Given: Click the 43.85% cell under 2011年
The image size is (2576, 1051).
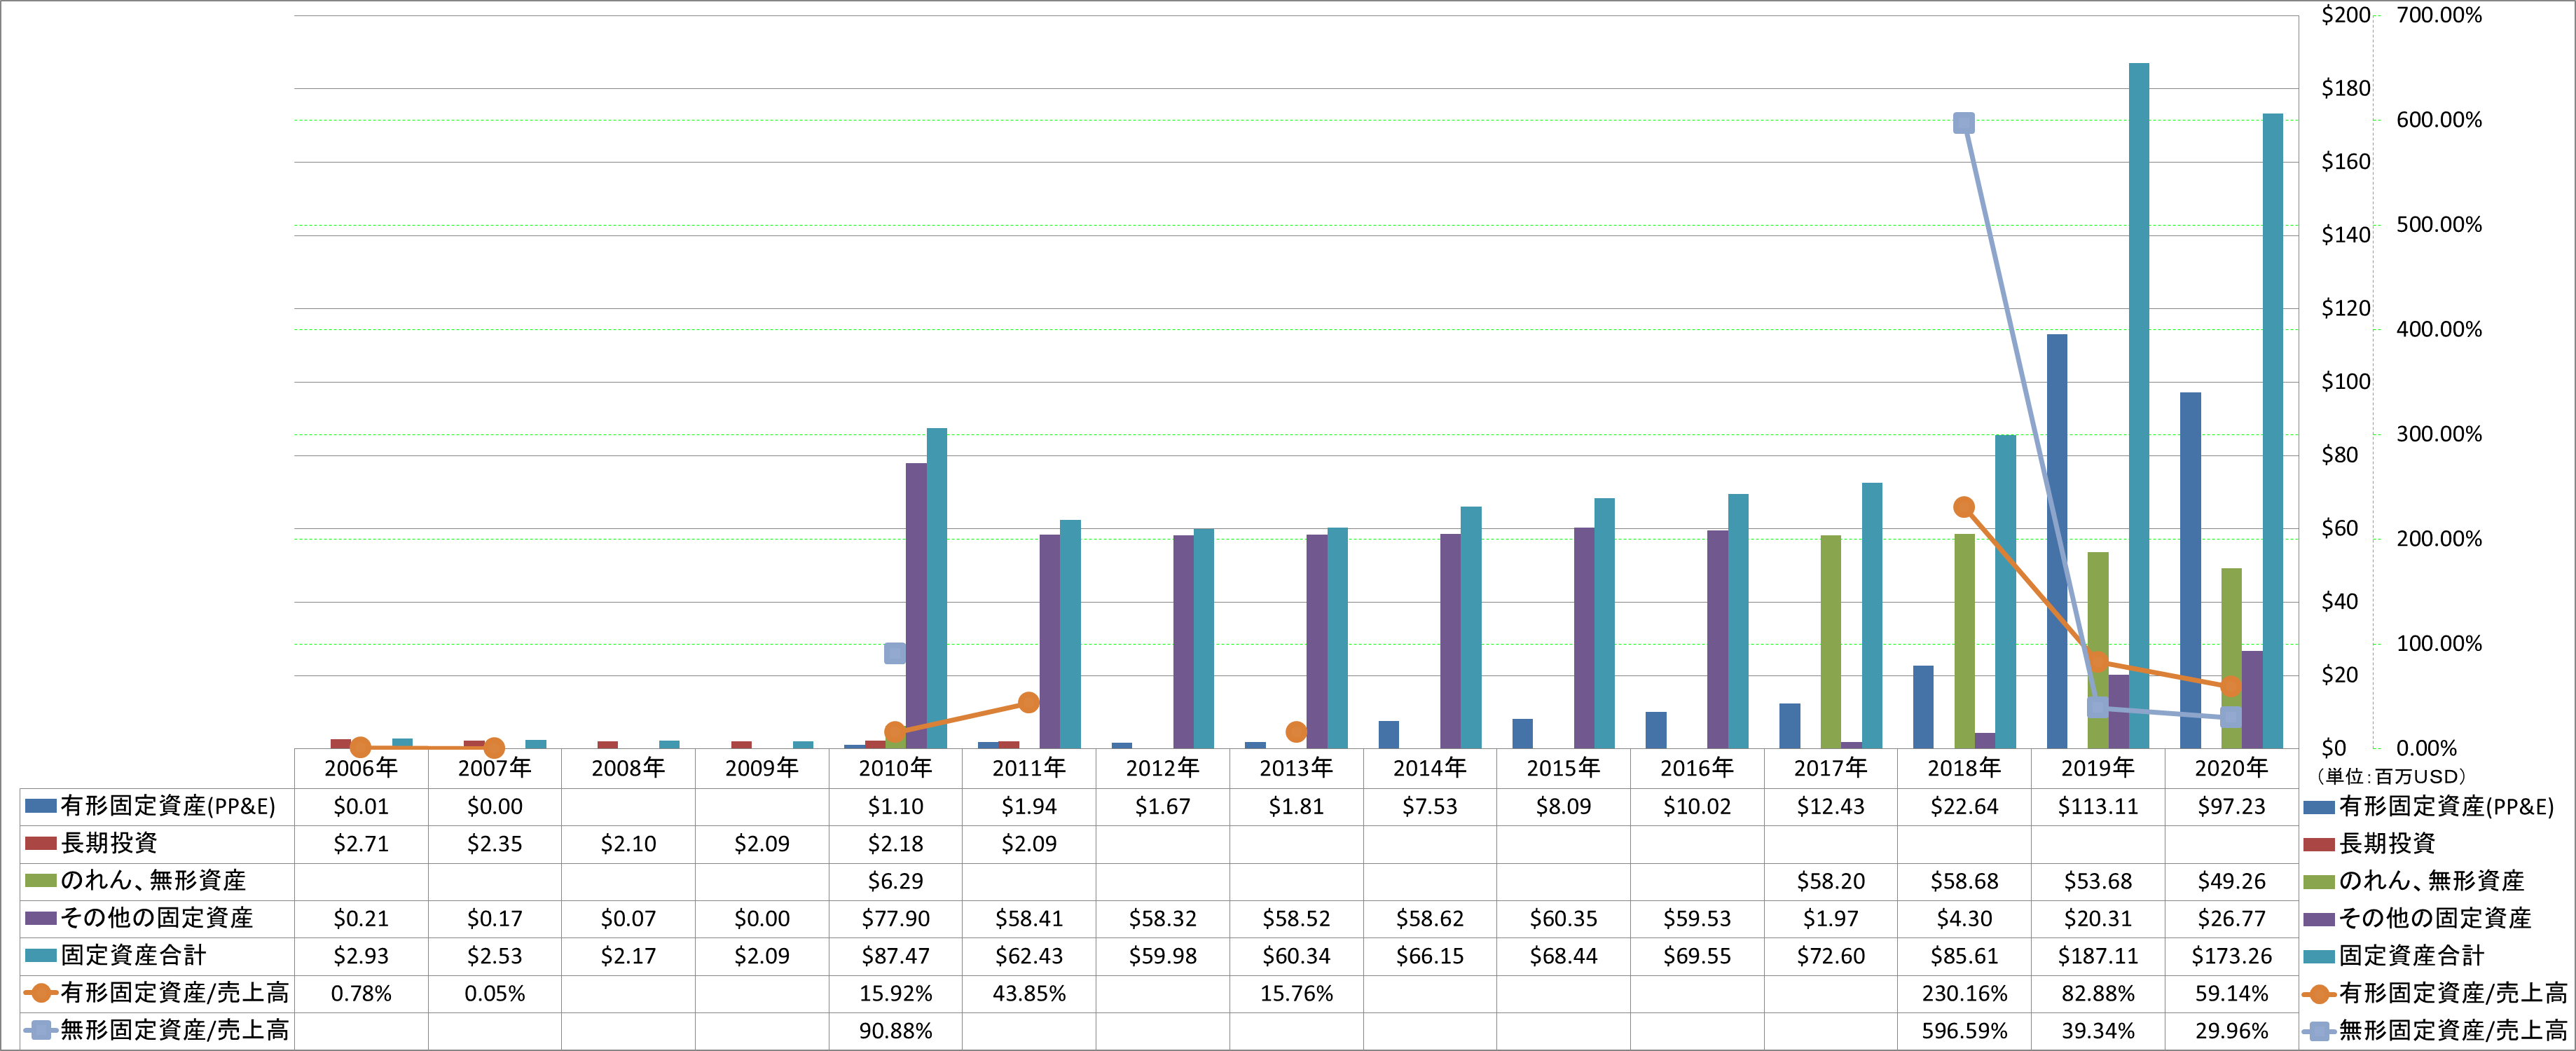Looking at the screenshot, I should [x=1028, y=994].
